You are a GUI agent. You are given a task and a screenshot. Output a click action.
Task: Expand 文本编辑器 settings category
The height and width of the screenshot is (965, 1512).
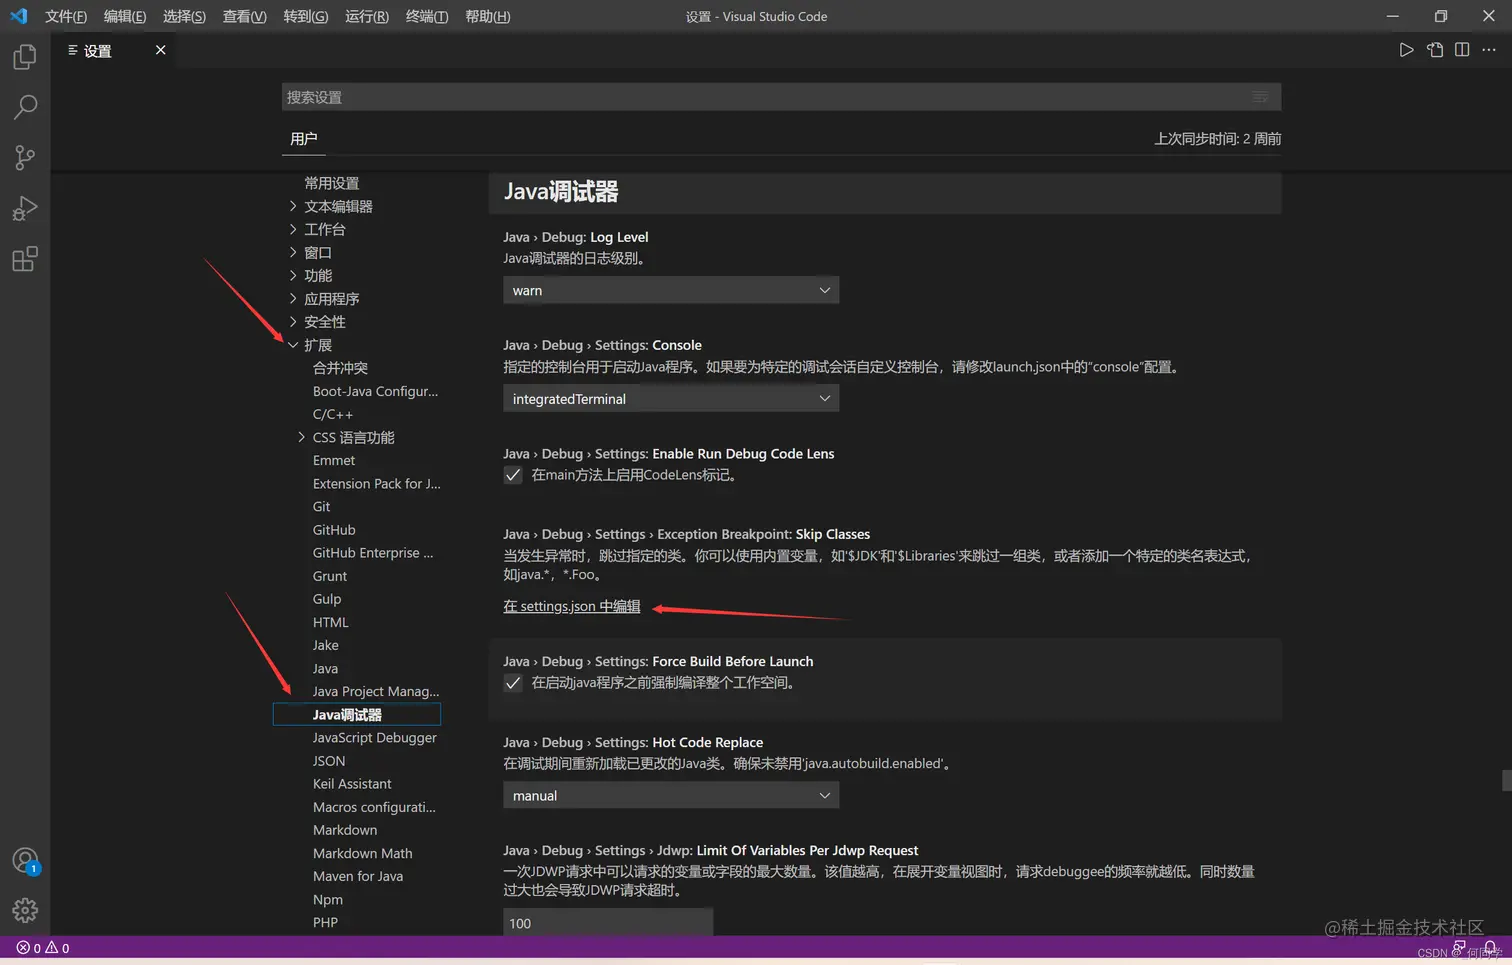293,206
